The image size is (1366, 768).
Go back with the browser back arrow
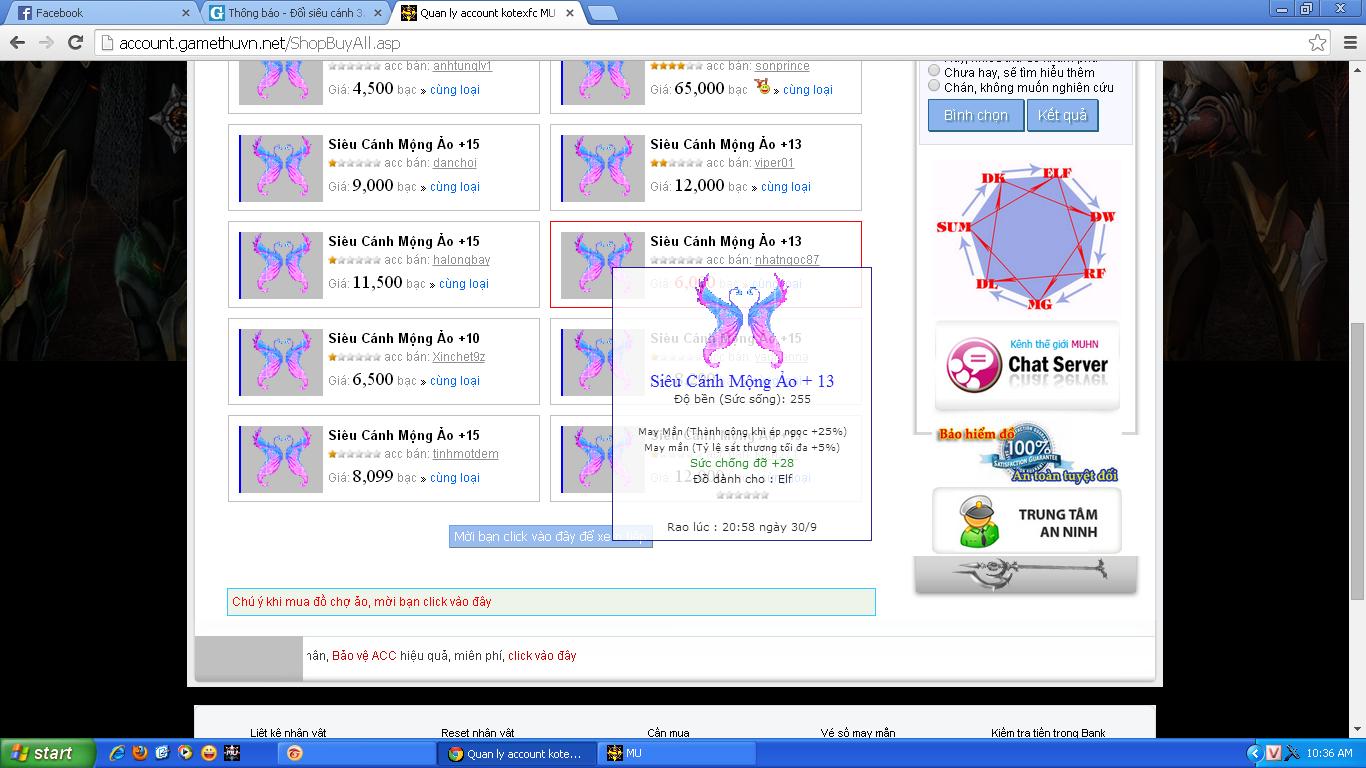pyautogui.click(x=17, y=43)
